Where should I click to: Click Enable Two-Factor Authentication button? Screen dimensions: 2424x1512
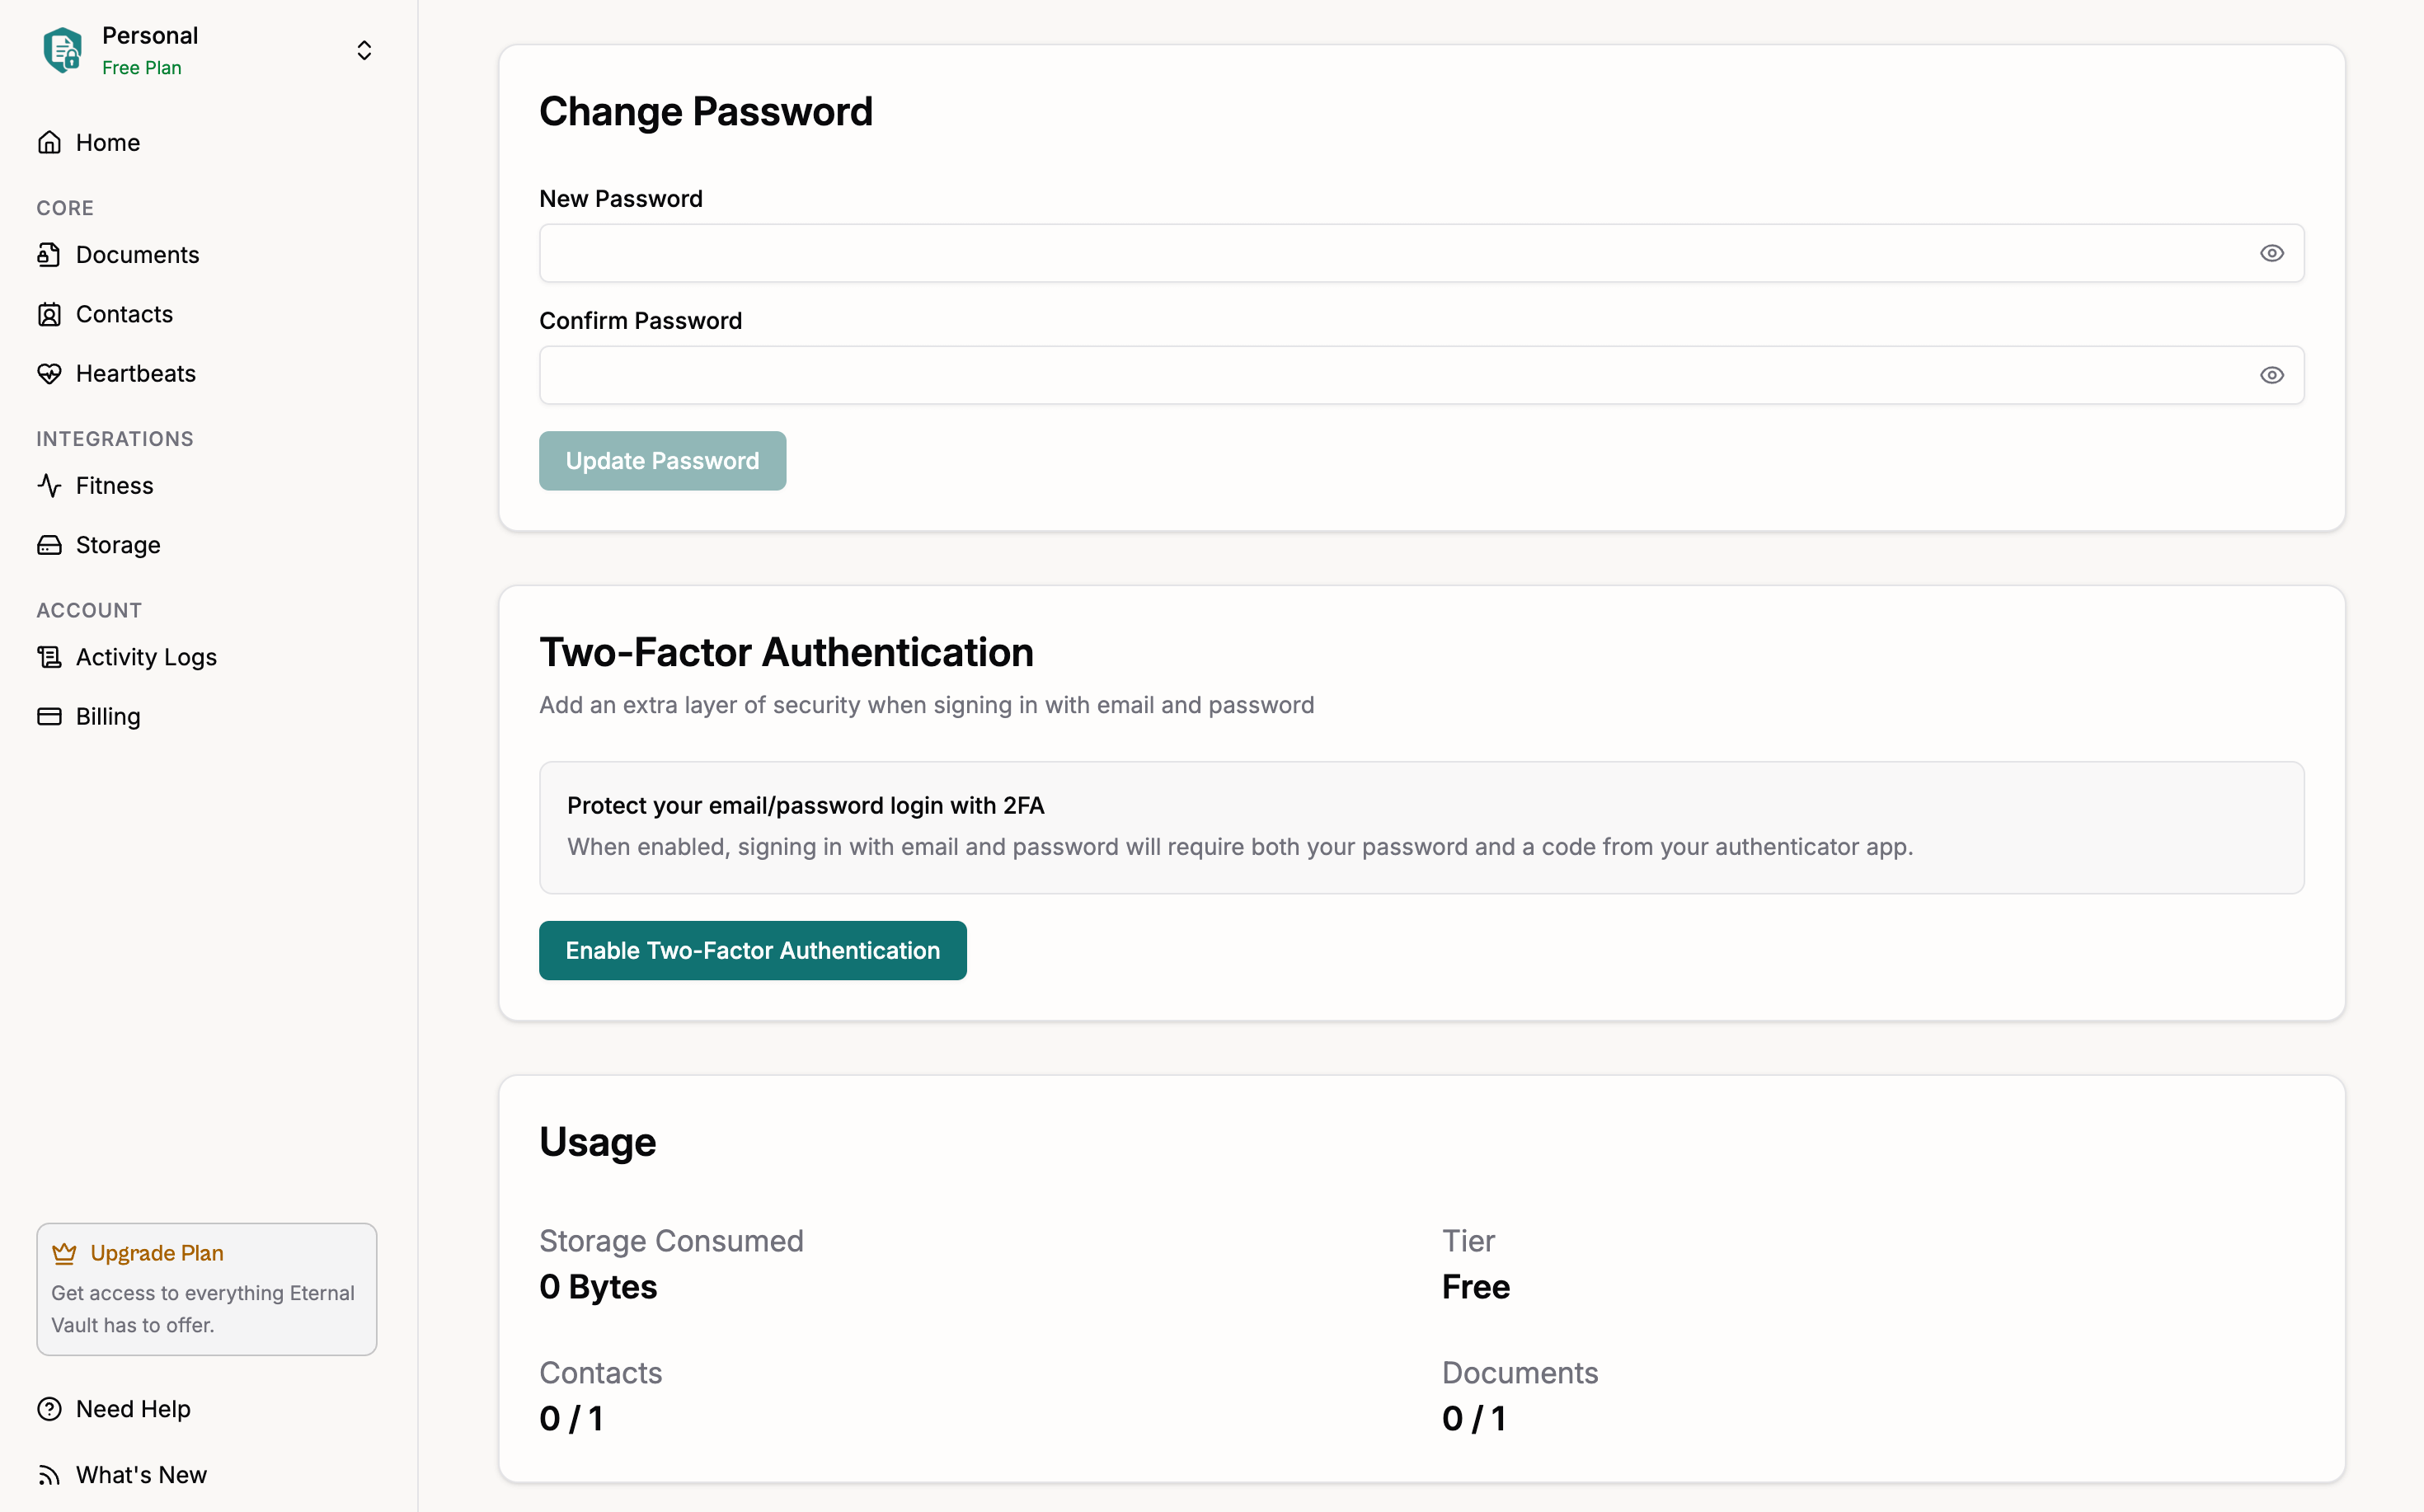(x=752, y=950)
